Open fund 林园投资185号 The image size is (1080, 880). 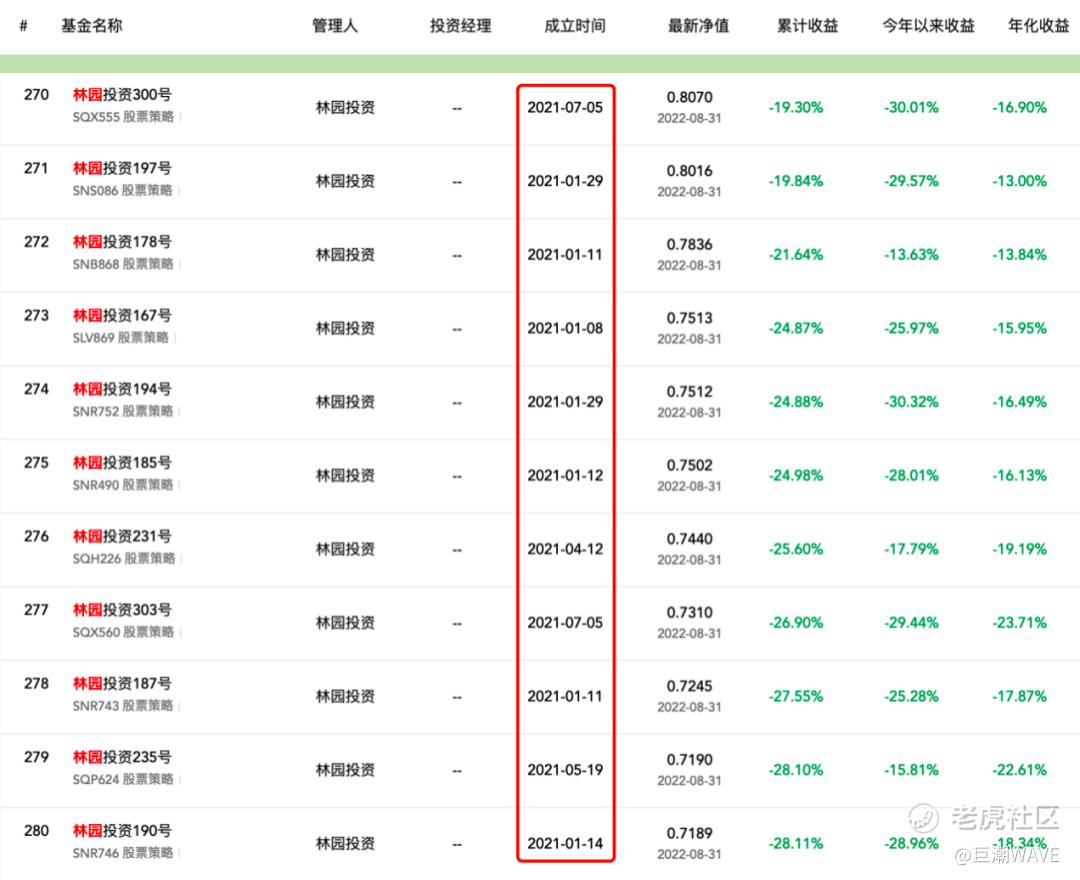[122, 463]
